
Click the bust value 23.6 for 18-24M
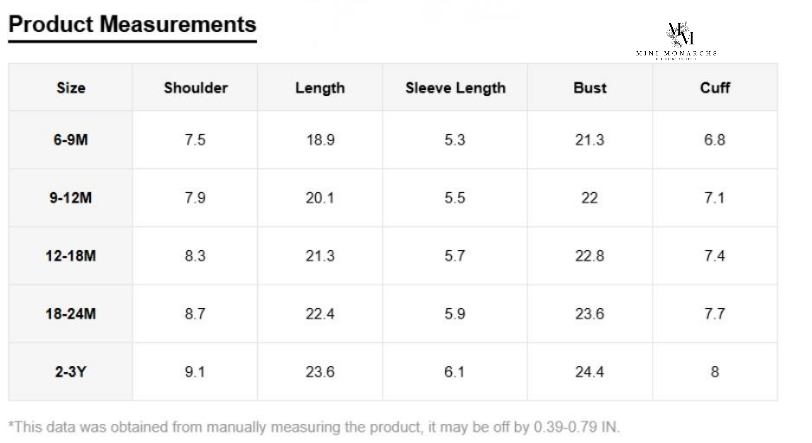tap(590, 314)
